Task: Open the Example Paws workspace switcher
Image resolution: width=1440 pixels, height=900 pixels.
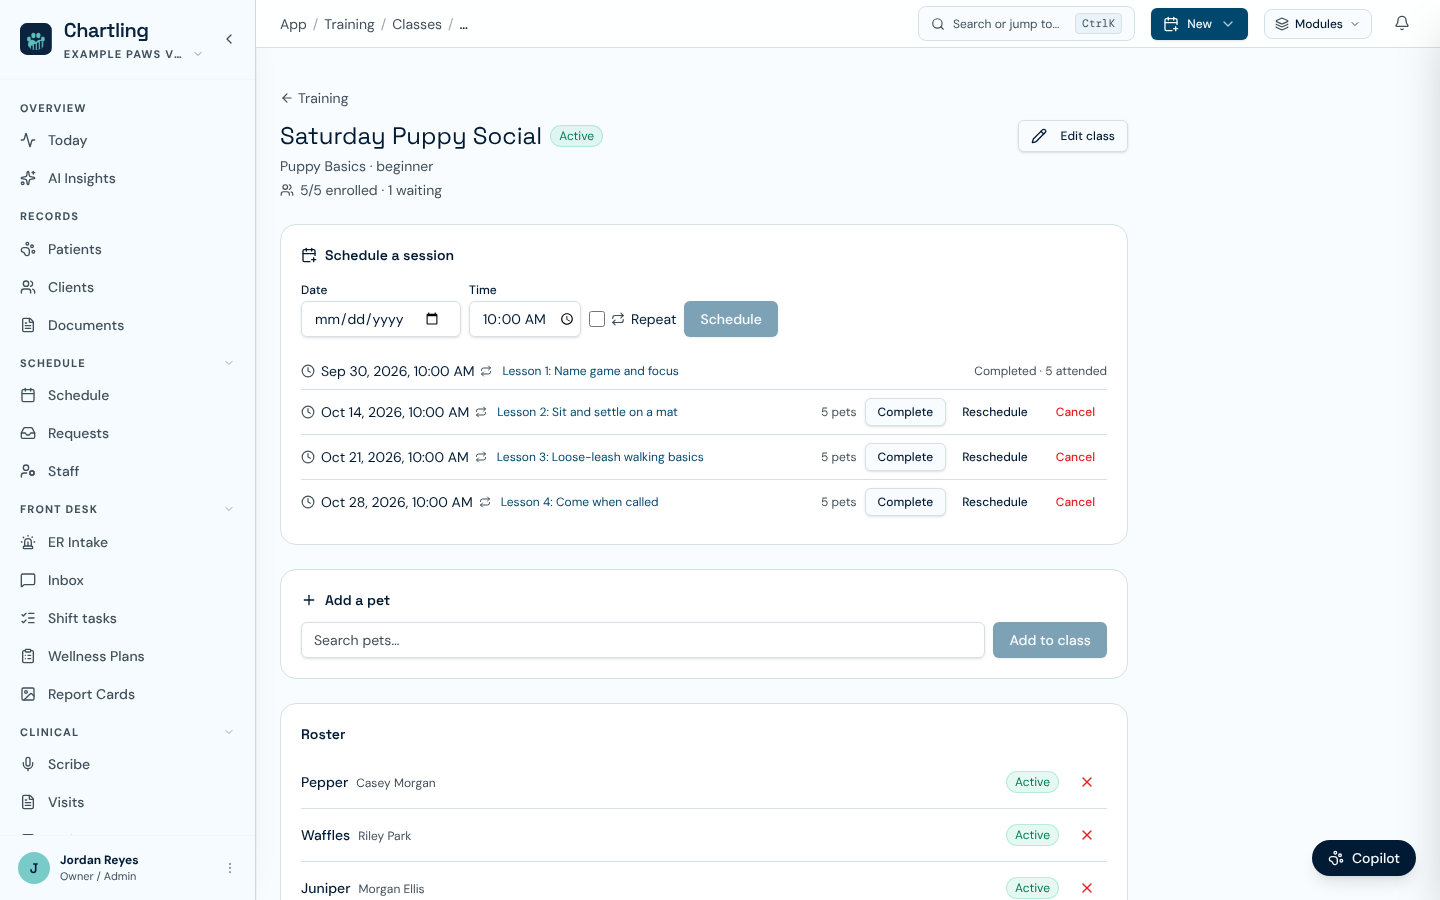Action: tap(133, 54)
